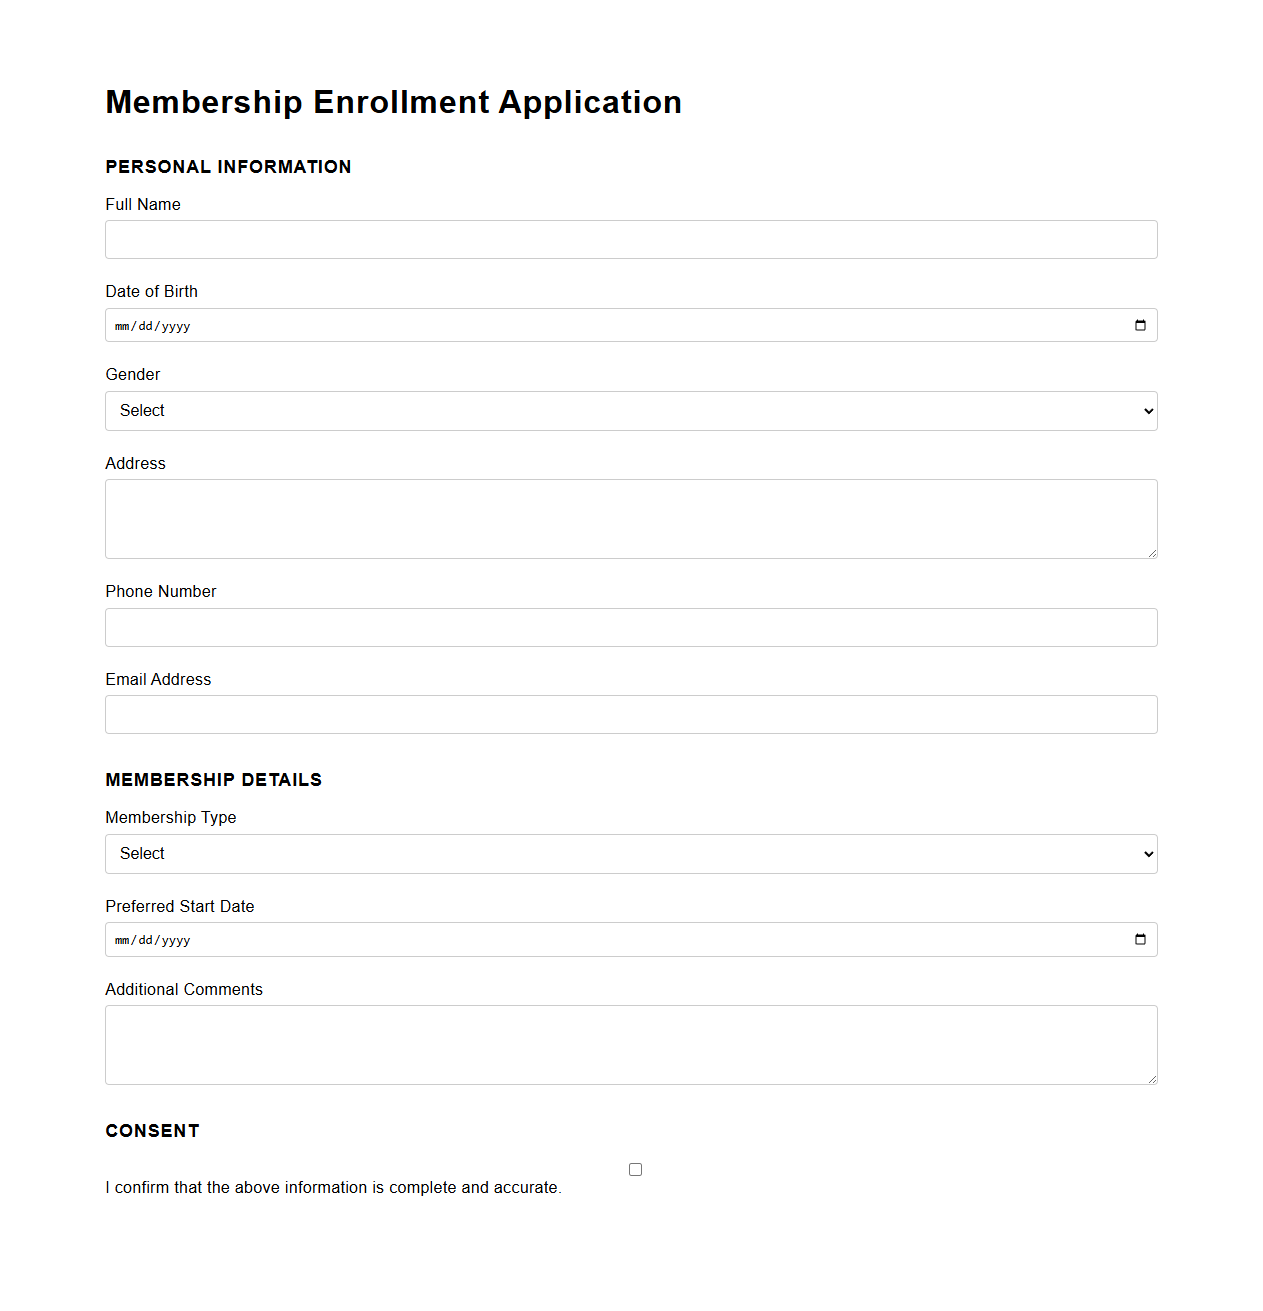The image size is (1263, 1311).
Task: Click the Additional Comments text area
Action: tap(630, 1044)
